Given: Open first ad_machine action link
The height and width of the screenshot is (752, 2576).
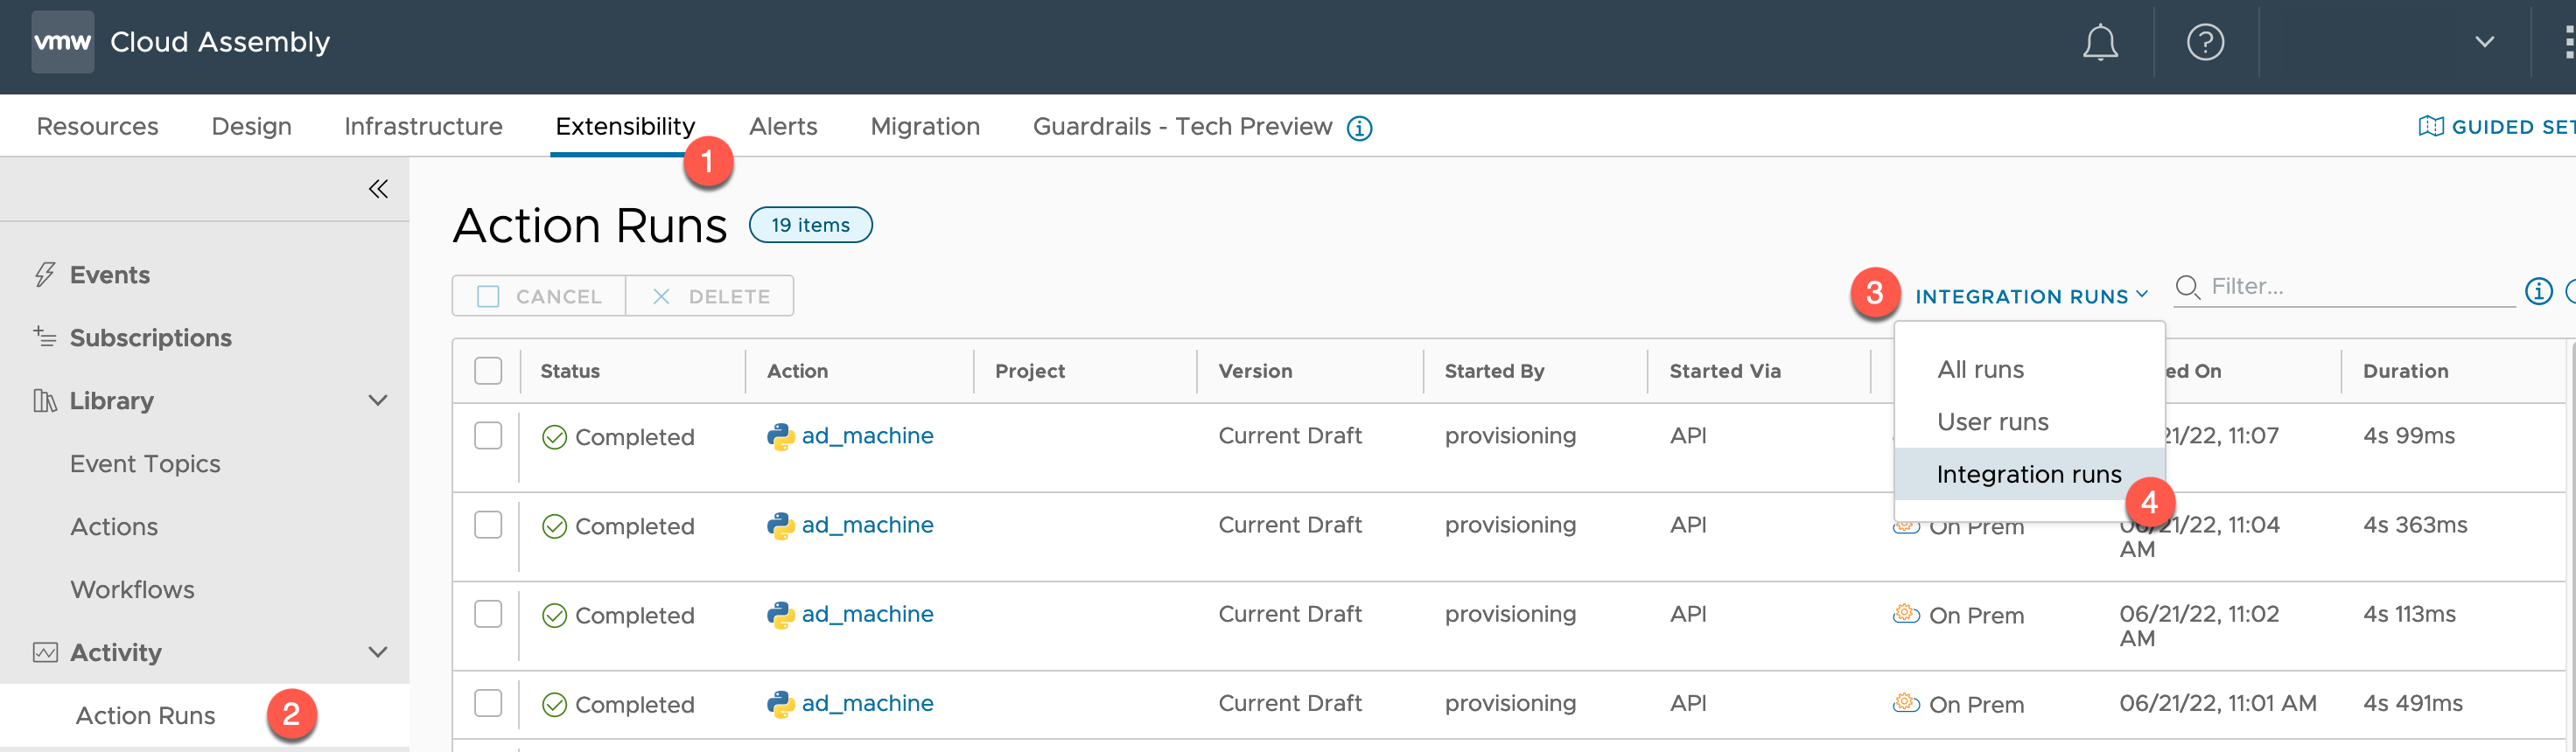Looking at the screenshot, I should point(867,436).
